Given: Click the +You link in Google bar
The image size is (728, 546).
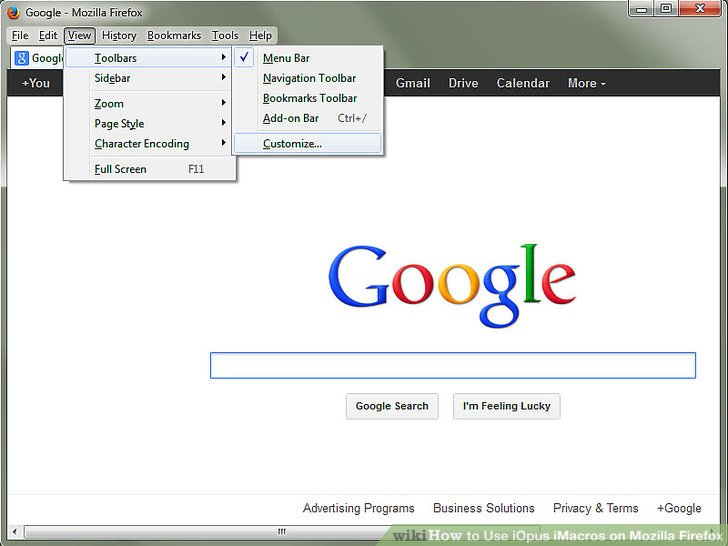Looking at the screenshot, I should click(x=36, y=83).
